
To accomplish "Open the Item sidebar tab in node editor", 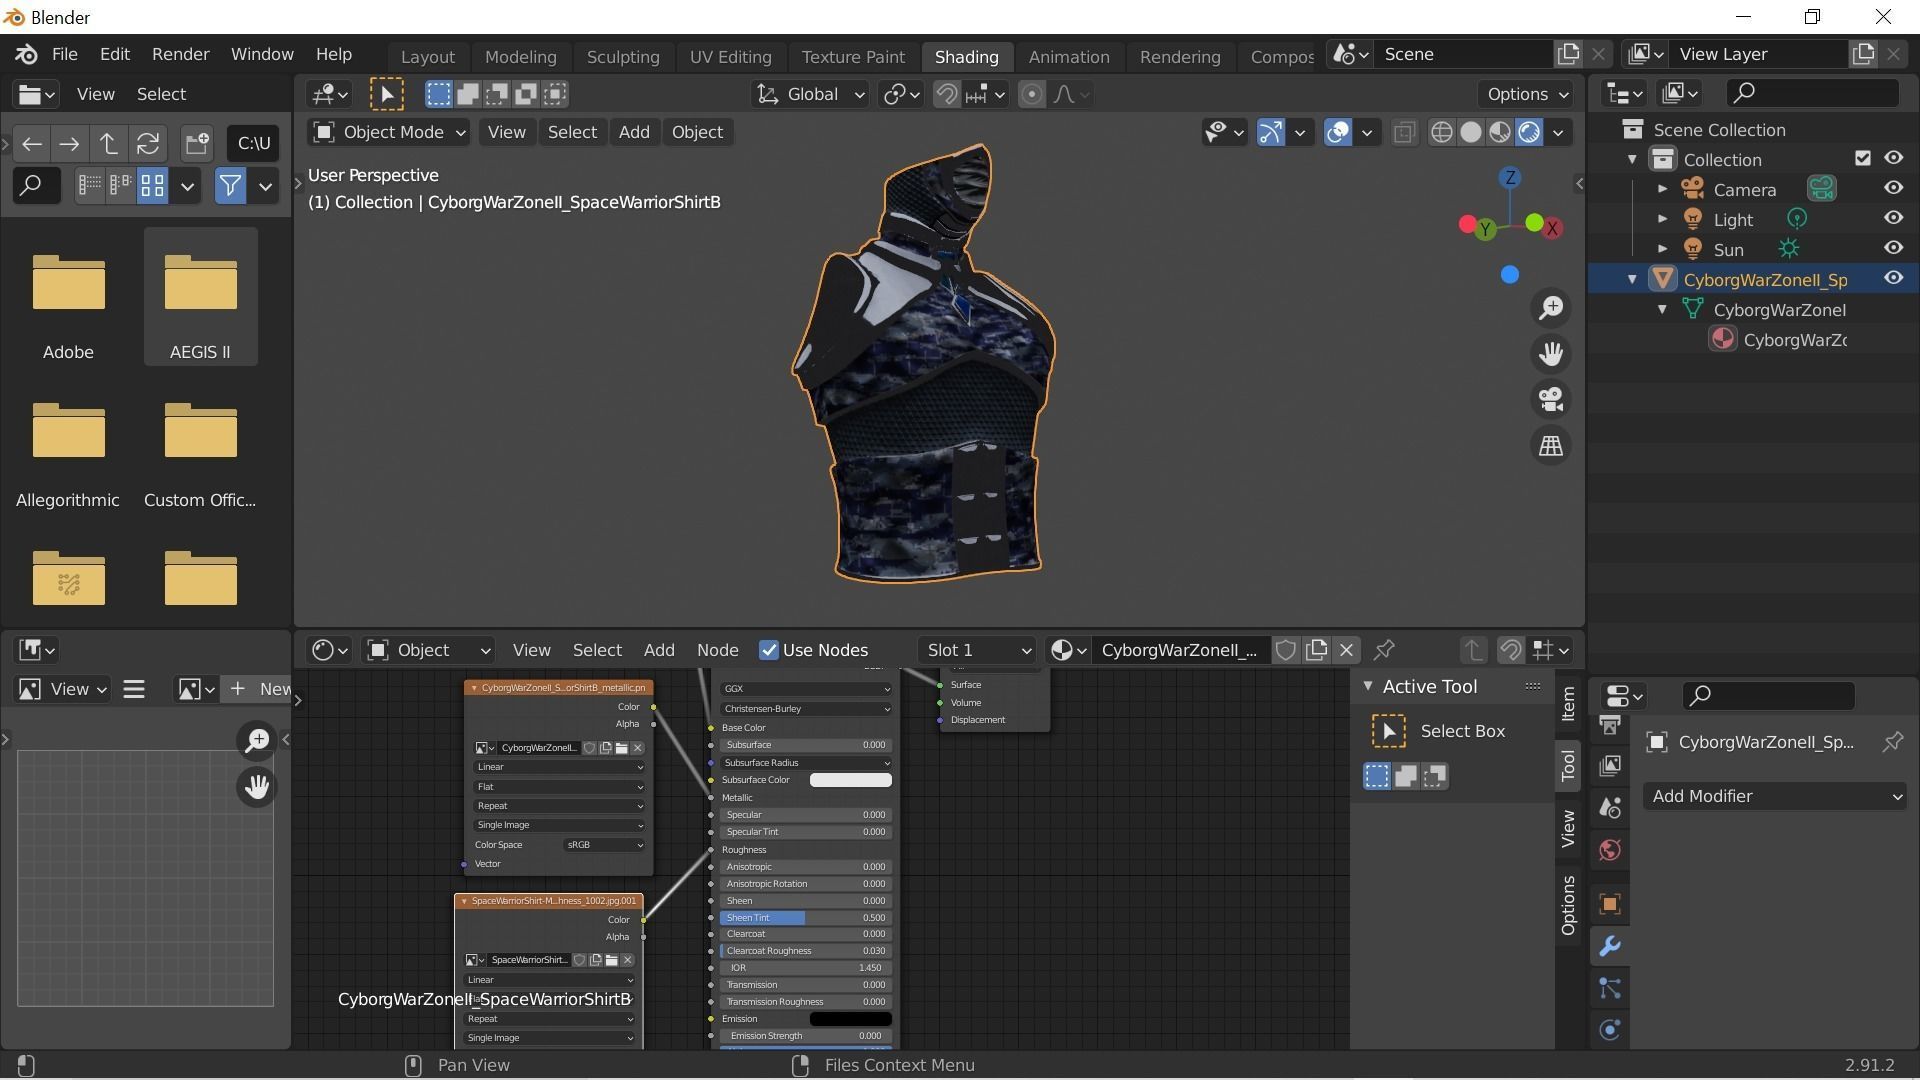I will (1567, 704).
